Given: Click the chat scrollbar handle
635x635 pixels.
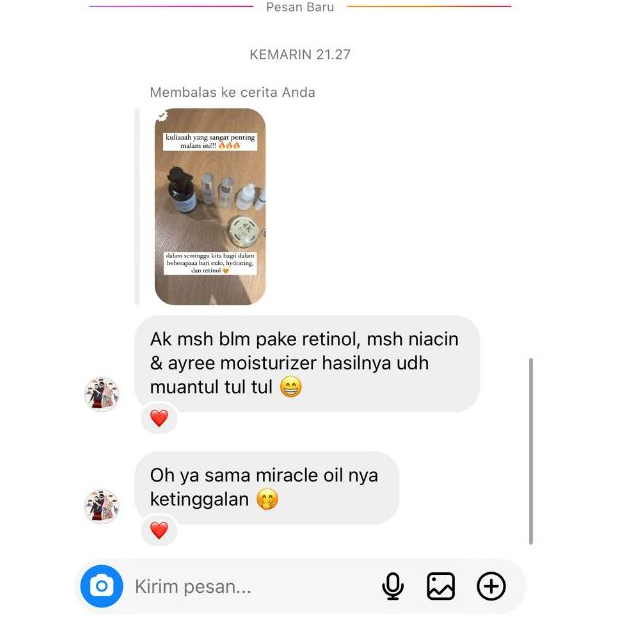Looking at the screenshot, I should [x=531, y=451].
